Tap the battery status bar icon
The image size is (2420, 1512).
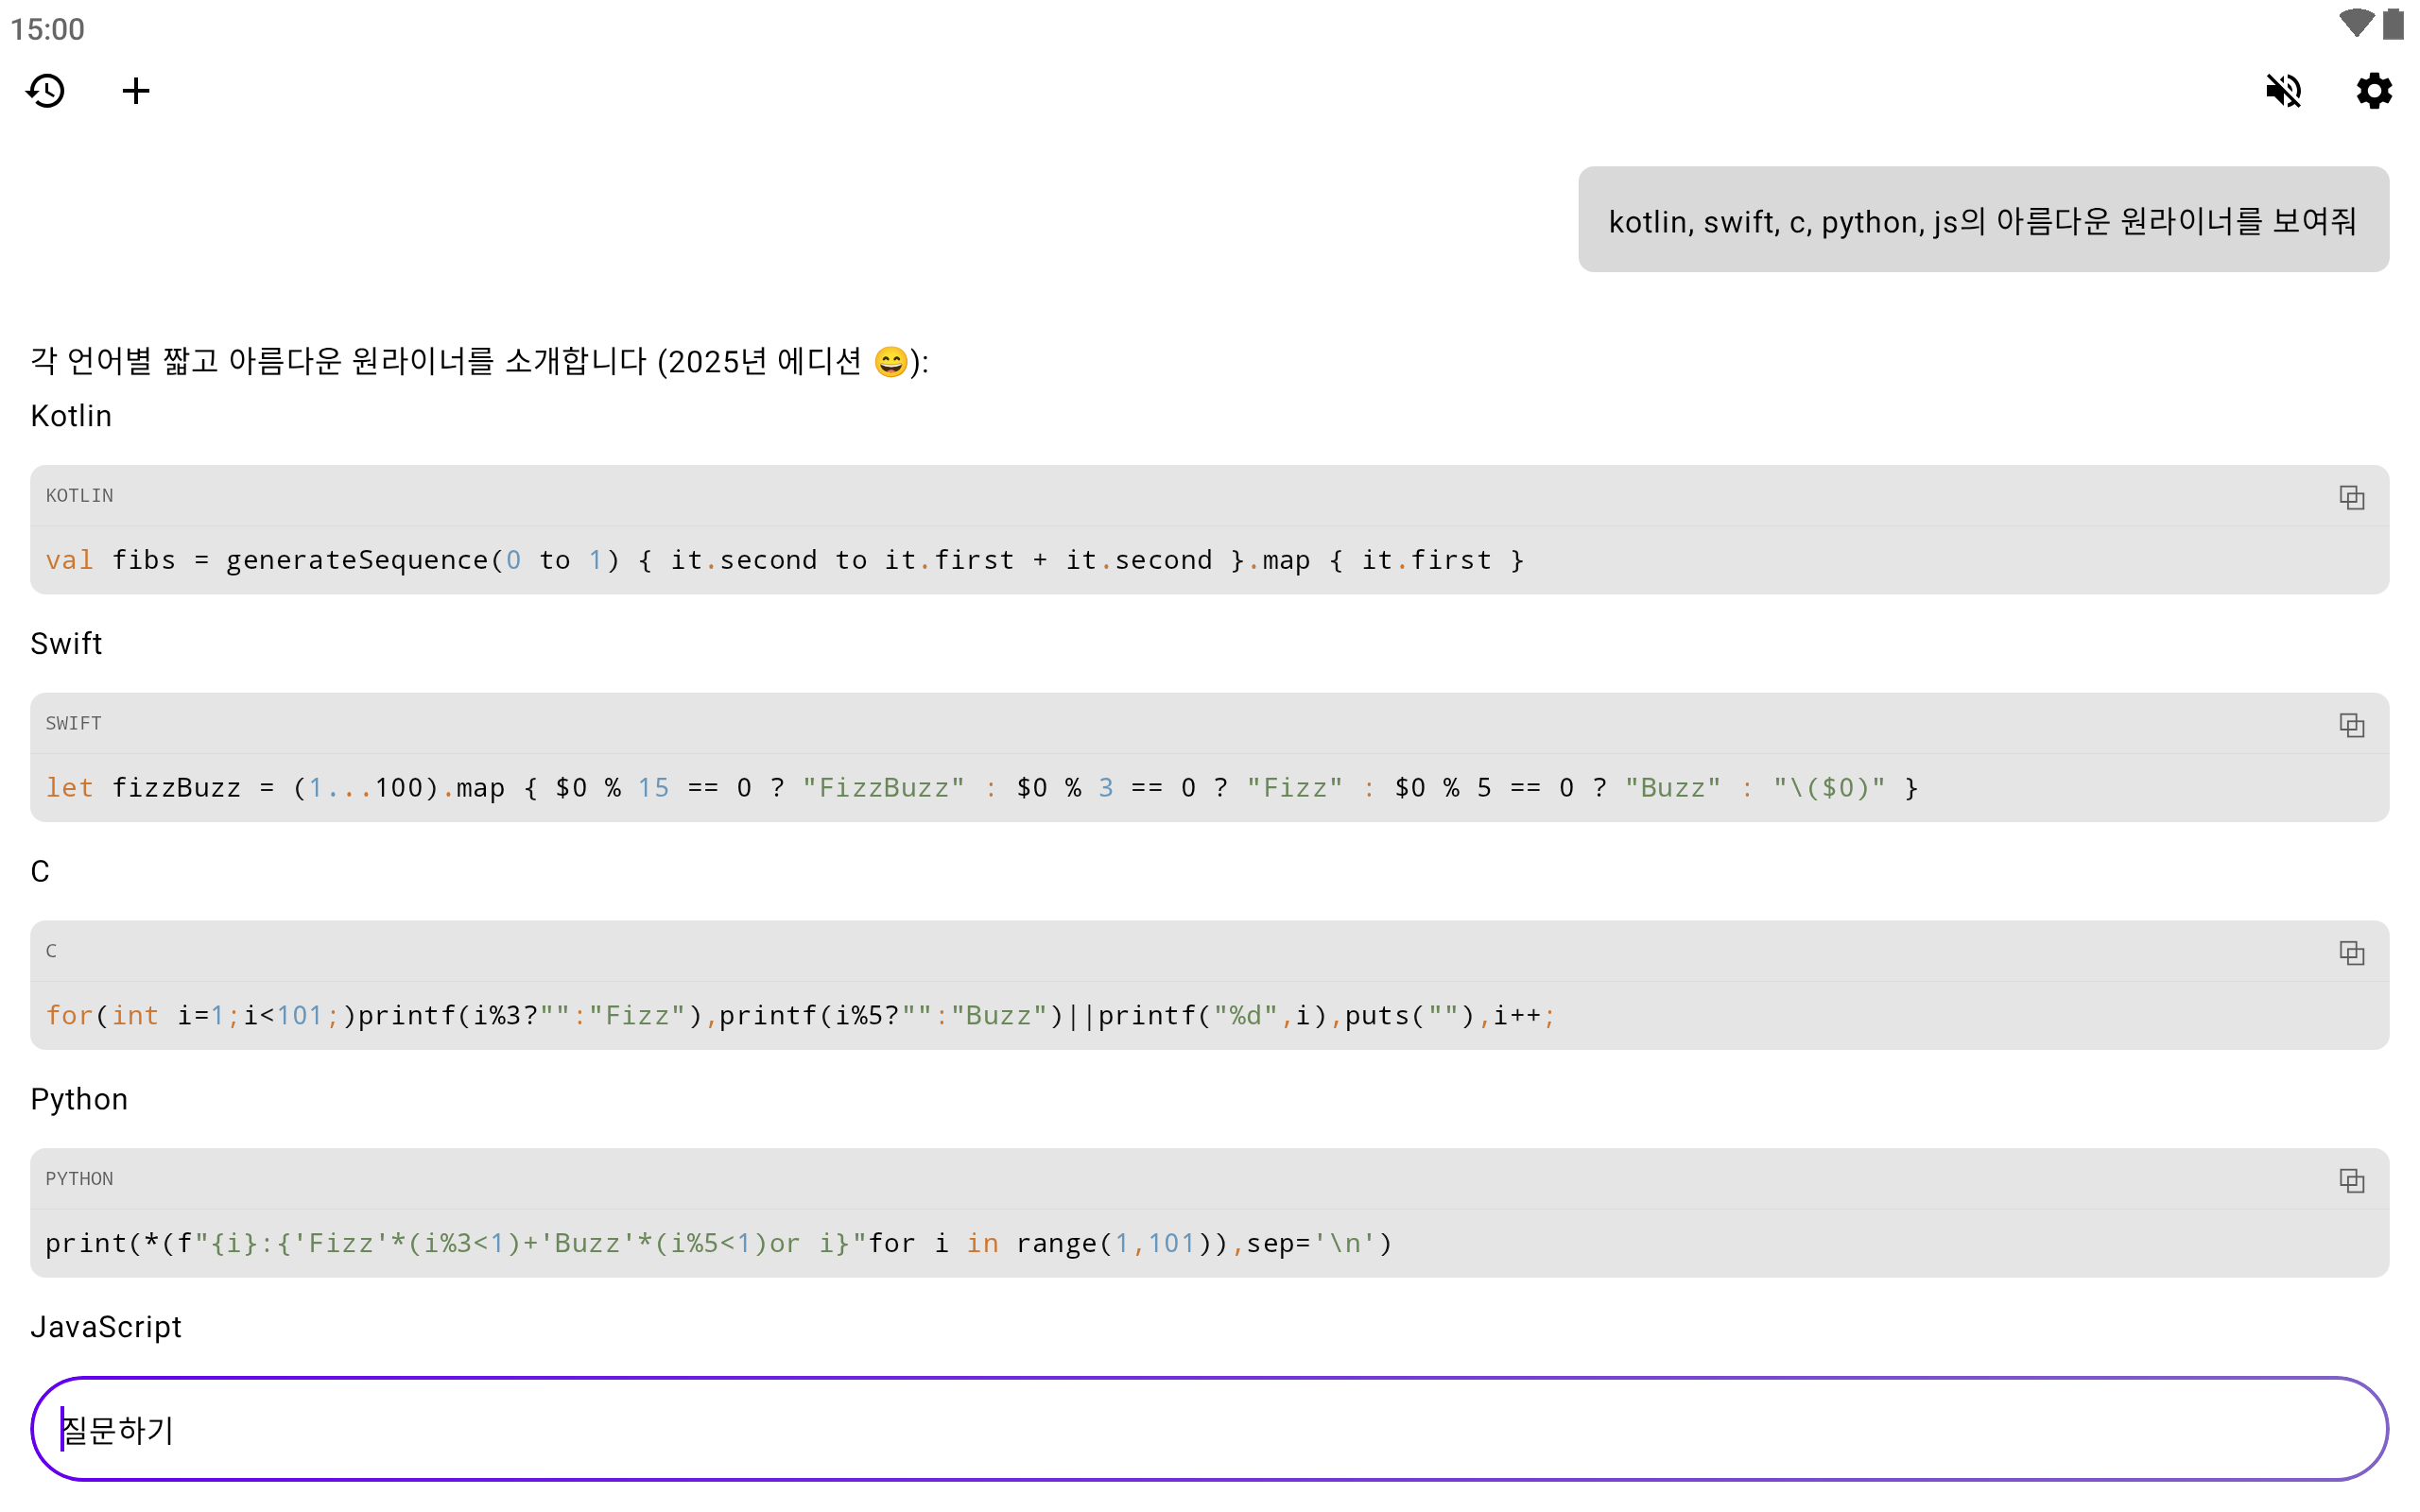(x=2393, y=23)
